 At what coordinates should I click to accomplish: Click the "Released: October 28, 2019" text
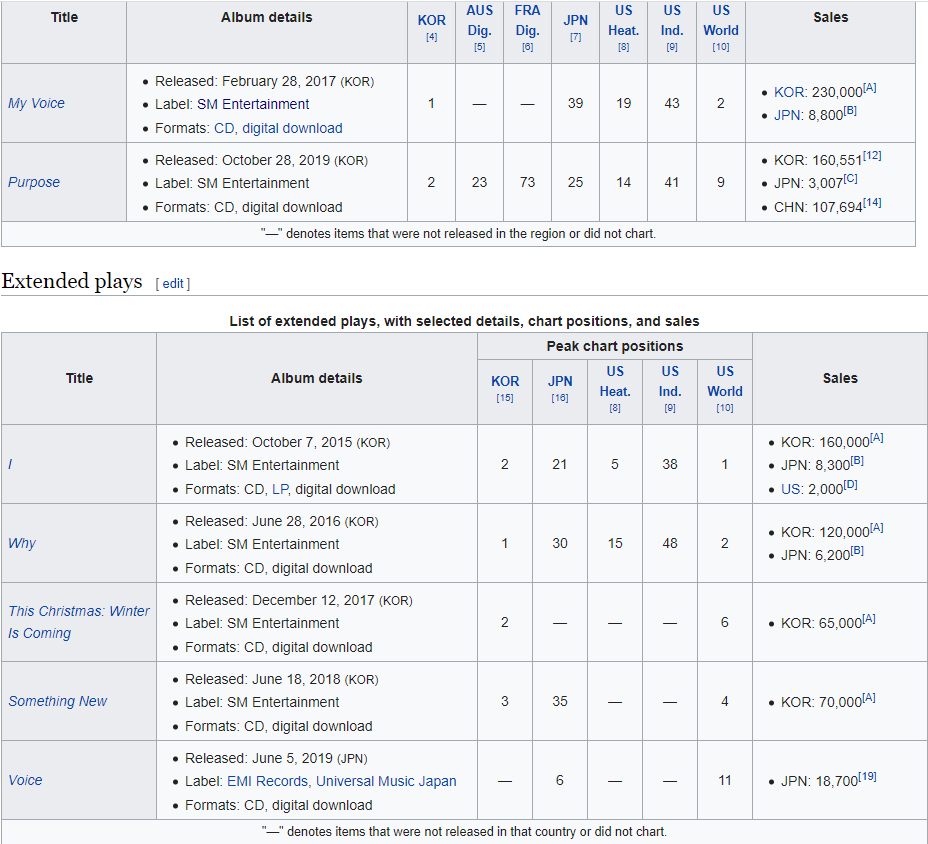pos(243,160)
